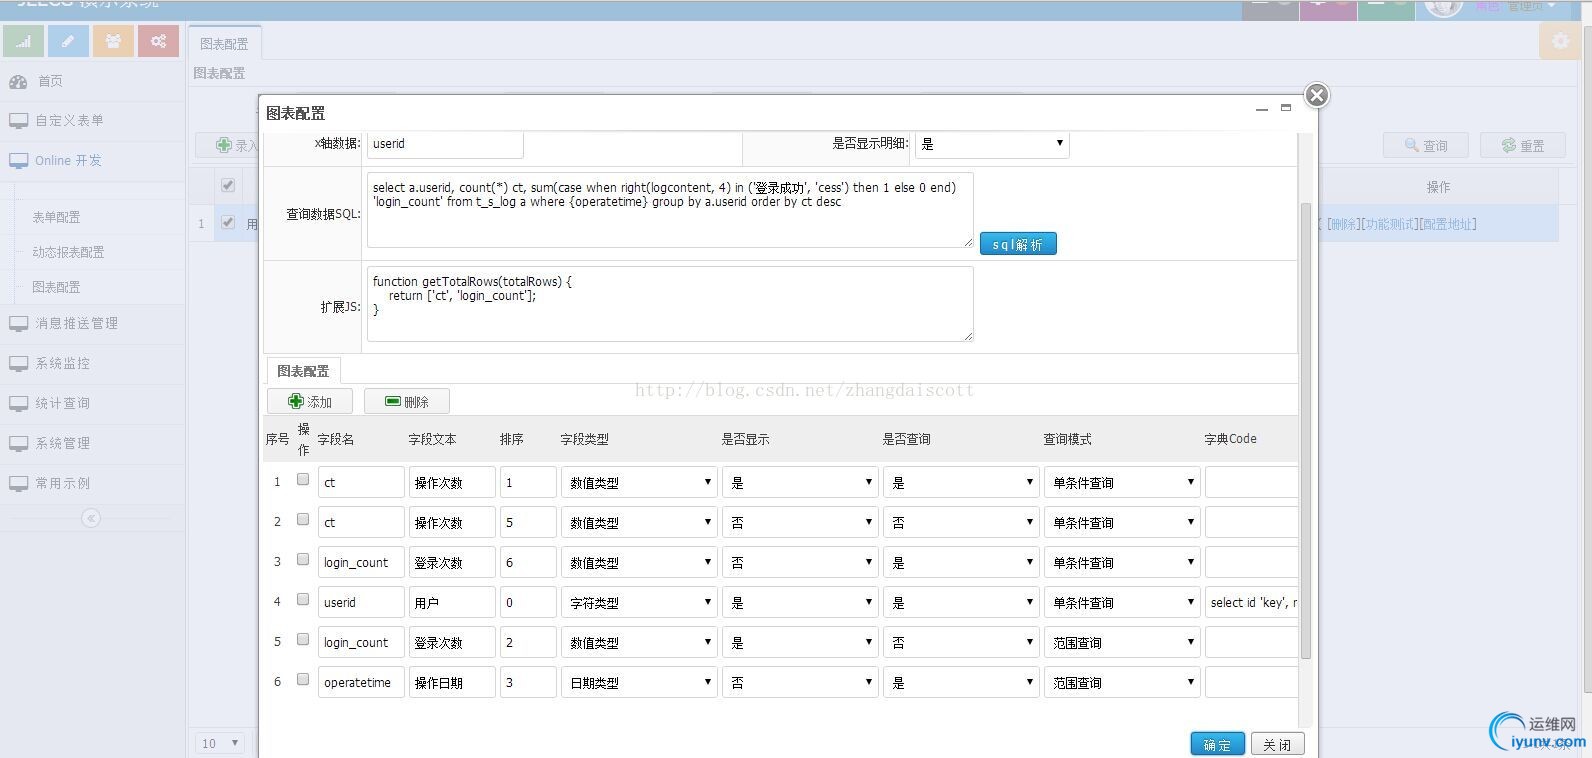Viewport: 1592px width, 758px height.
Task: Toggle the select-all checkbox in the background table header
Action: [228, 185]
